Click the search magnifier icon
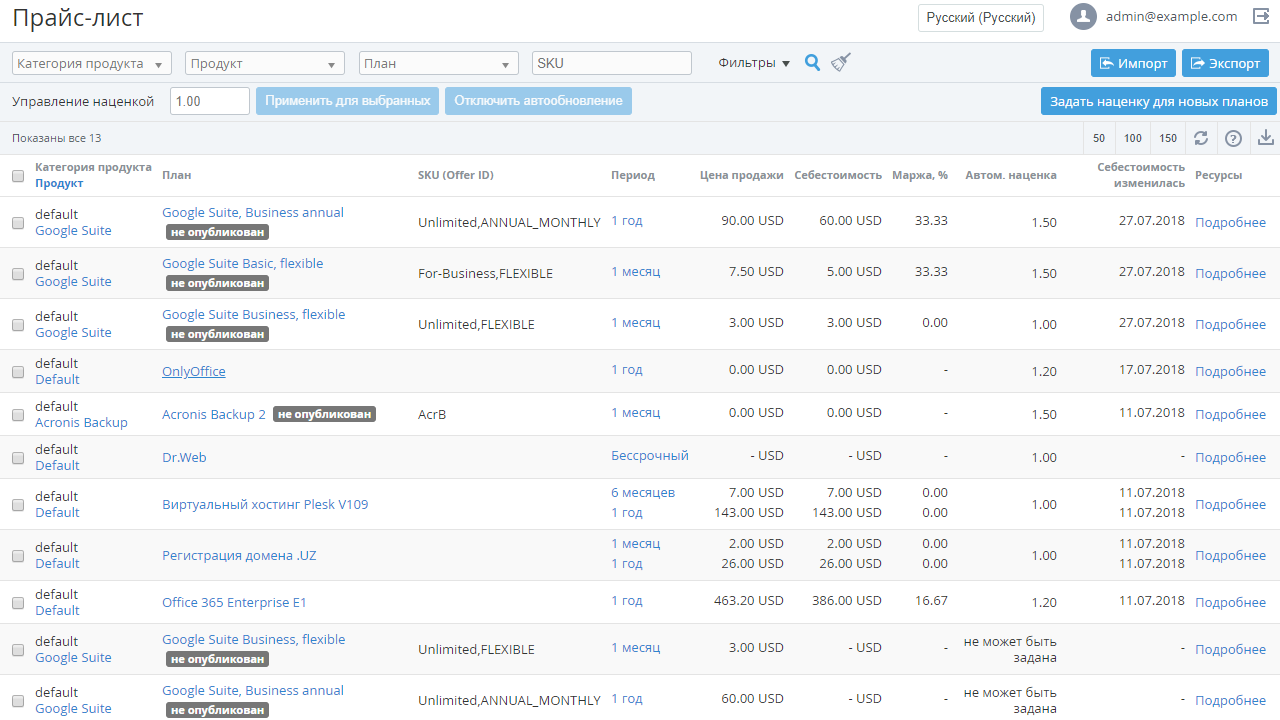This screenshot has height=720, width=1280. (812, 63)
